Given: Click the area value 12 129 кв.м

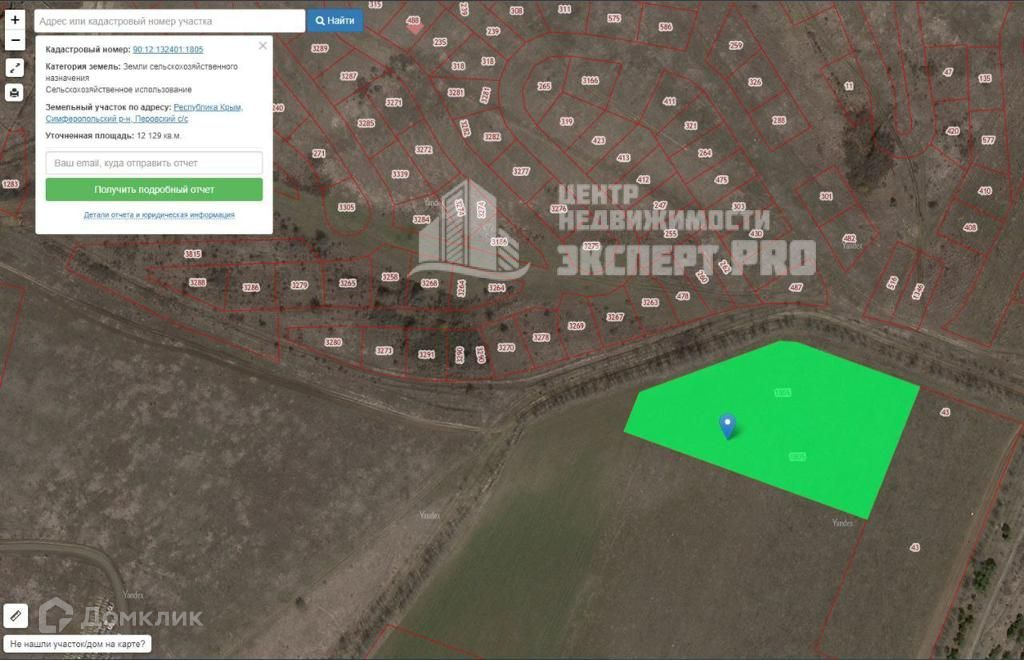Looking at the screenshot, I should tap(159, 136).
